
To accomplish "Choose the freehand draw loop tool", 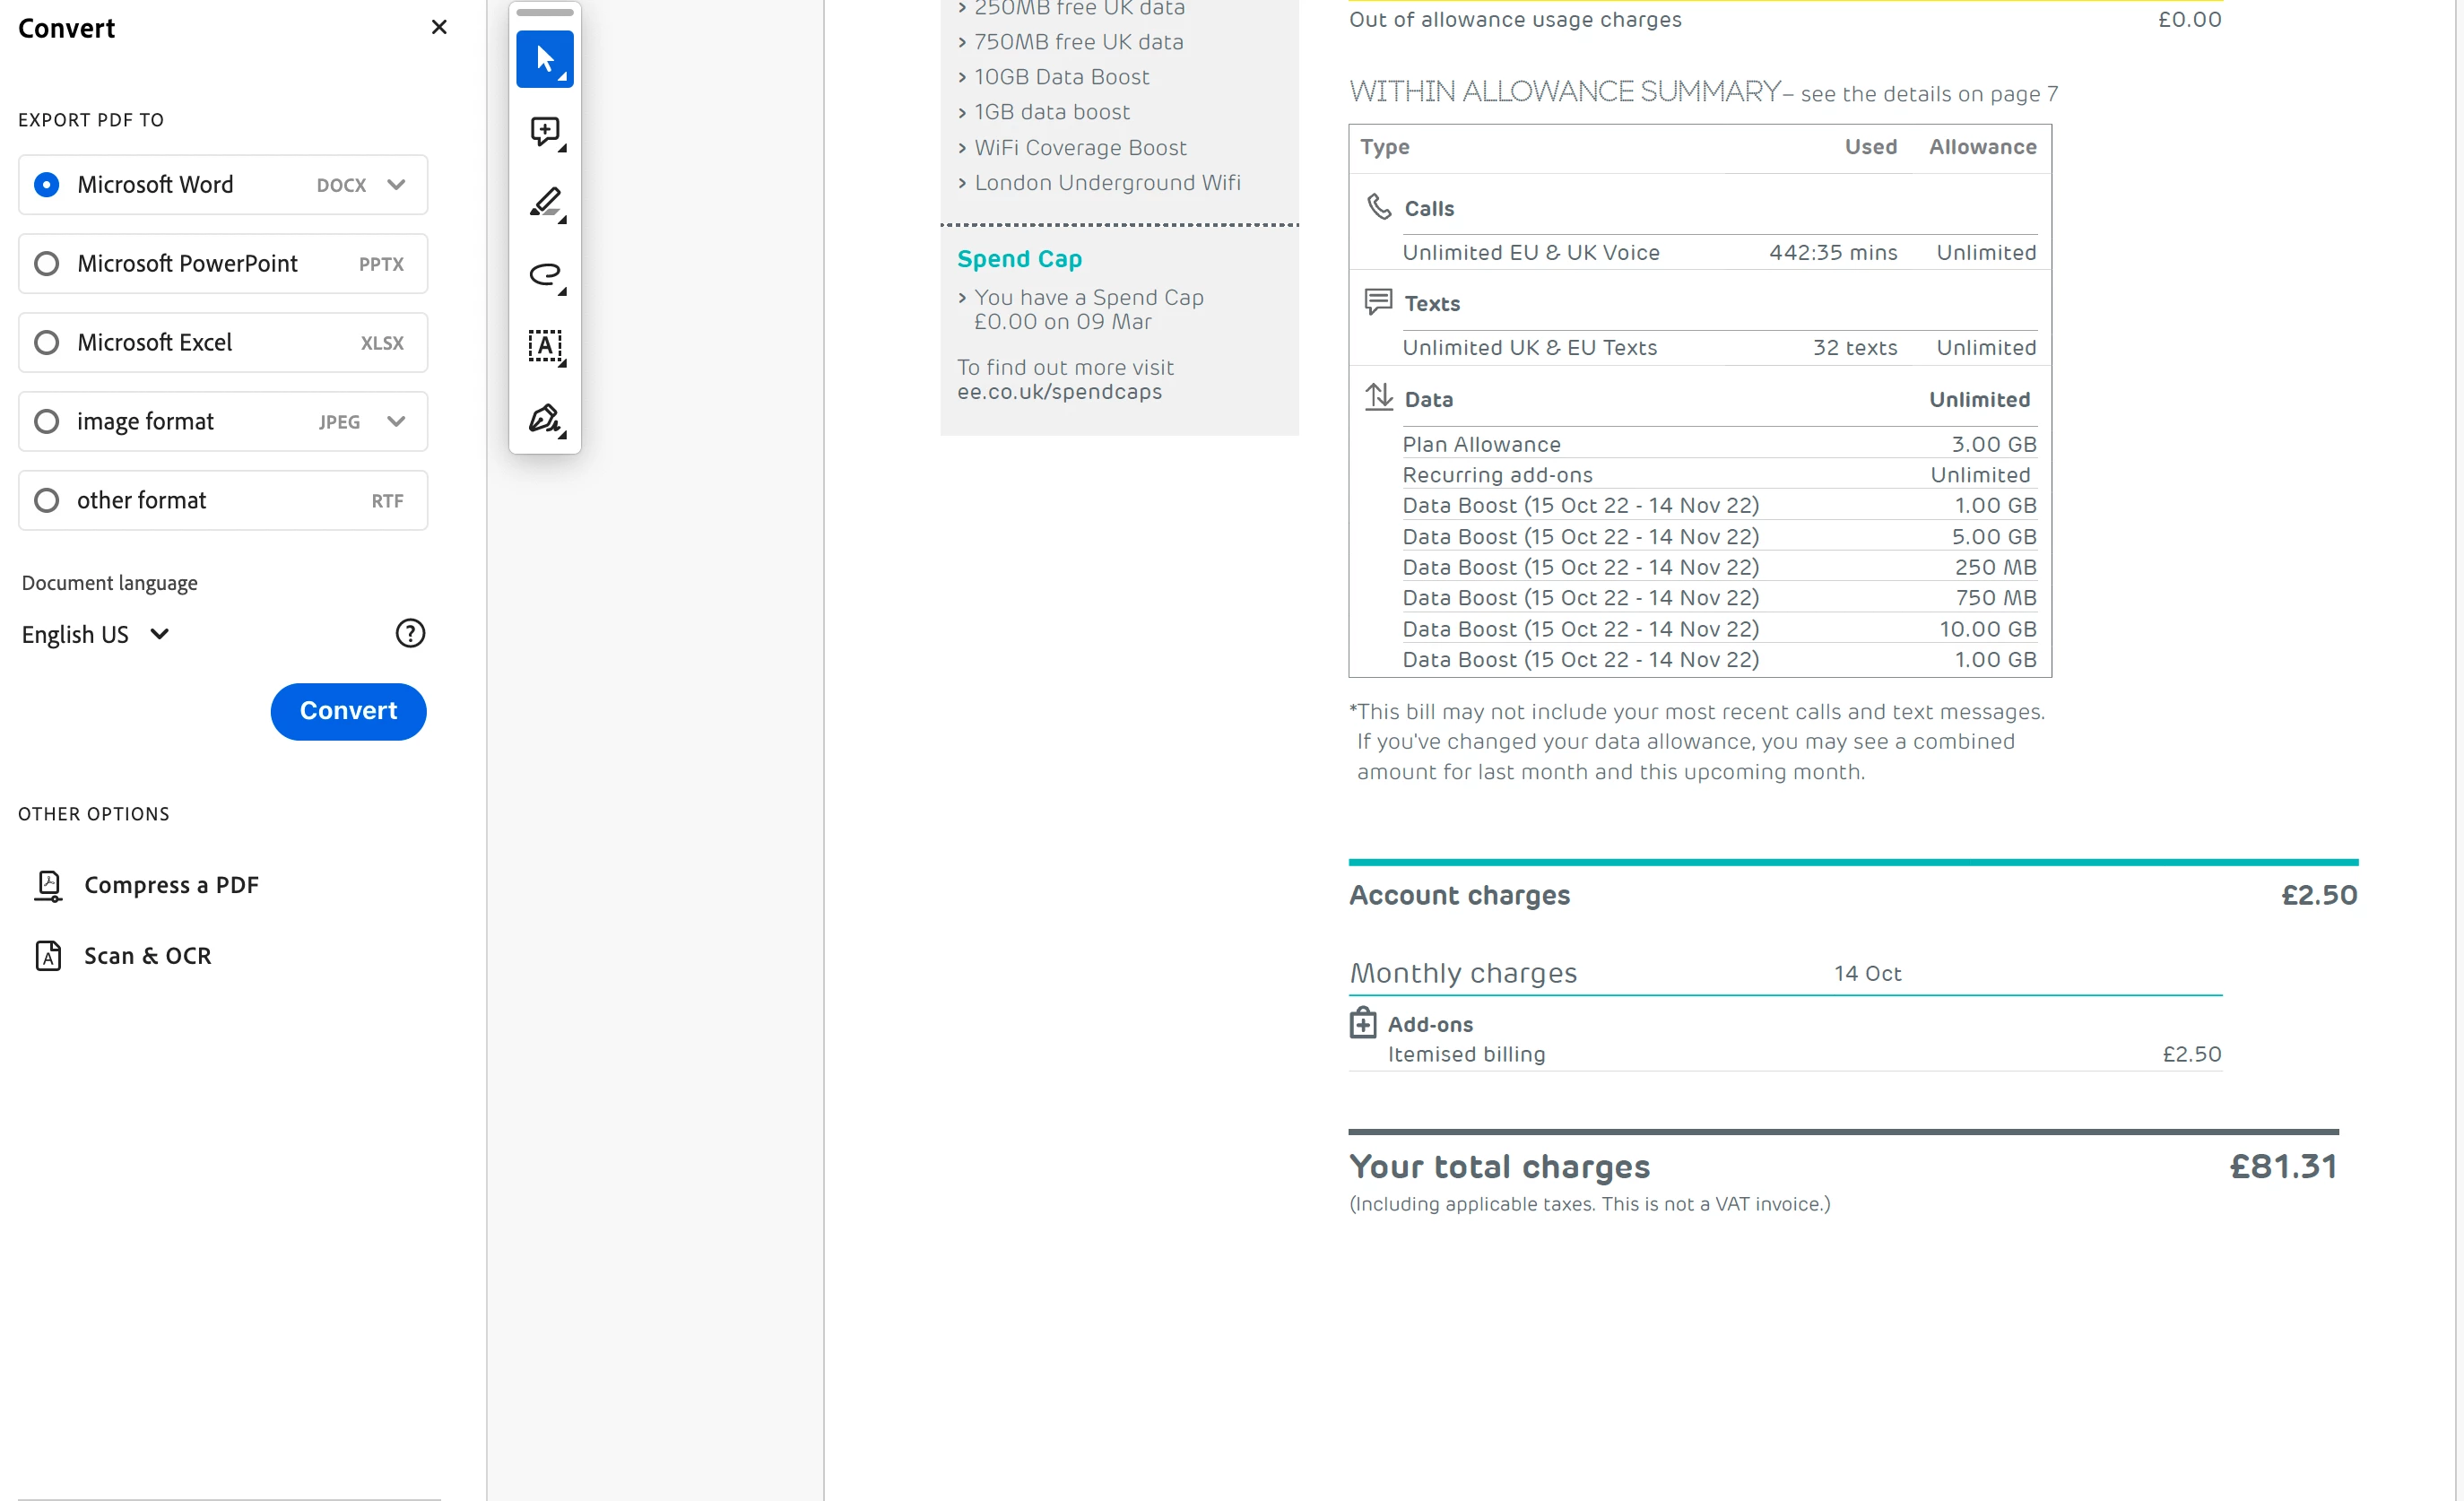I will click(544, 274).
